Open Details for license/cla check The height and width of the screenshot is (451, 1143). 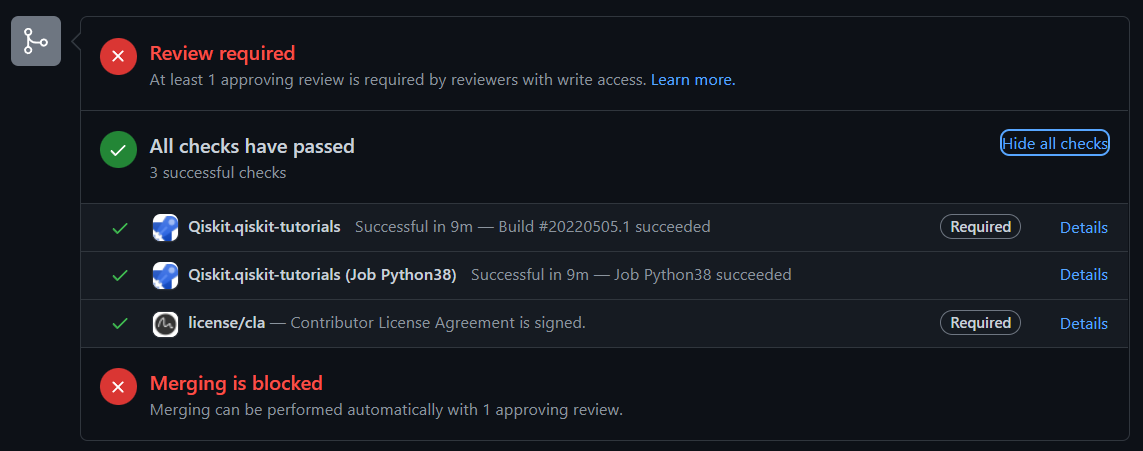(1084, 323)
